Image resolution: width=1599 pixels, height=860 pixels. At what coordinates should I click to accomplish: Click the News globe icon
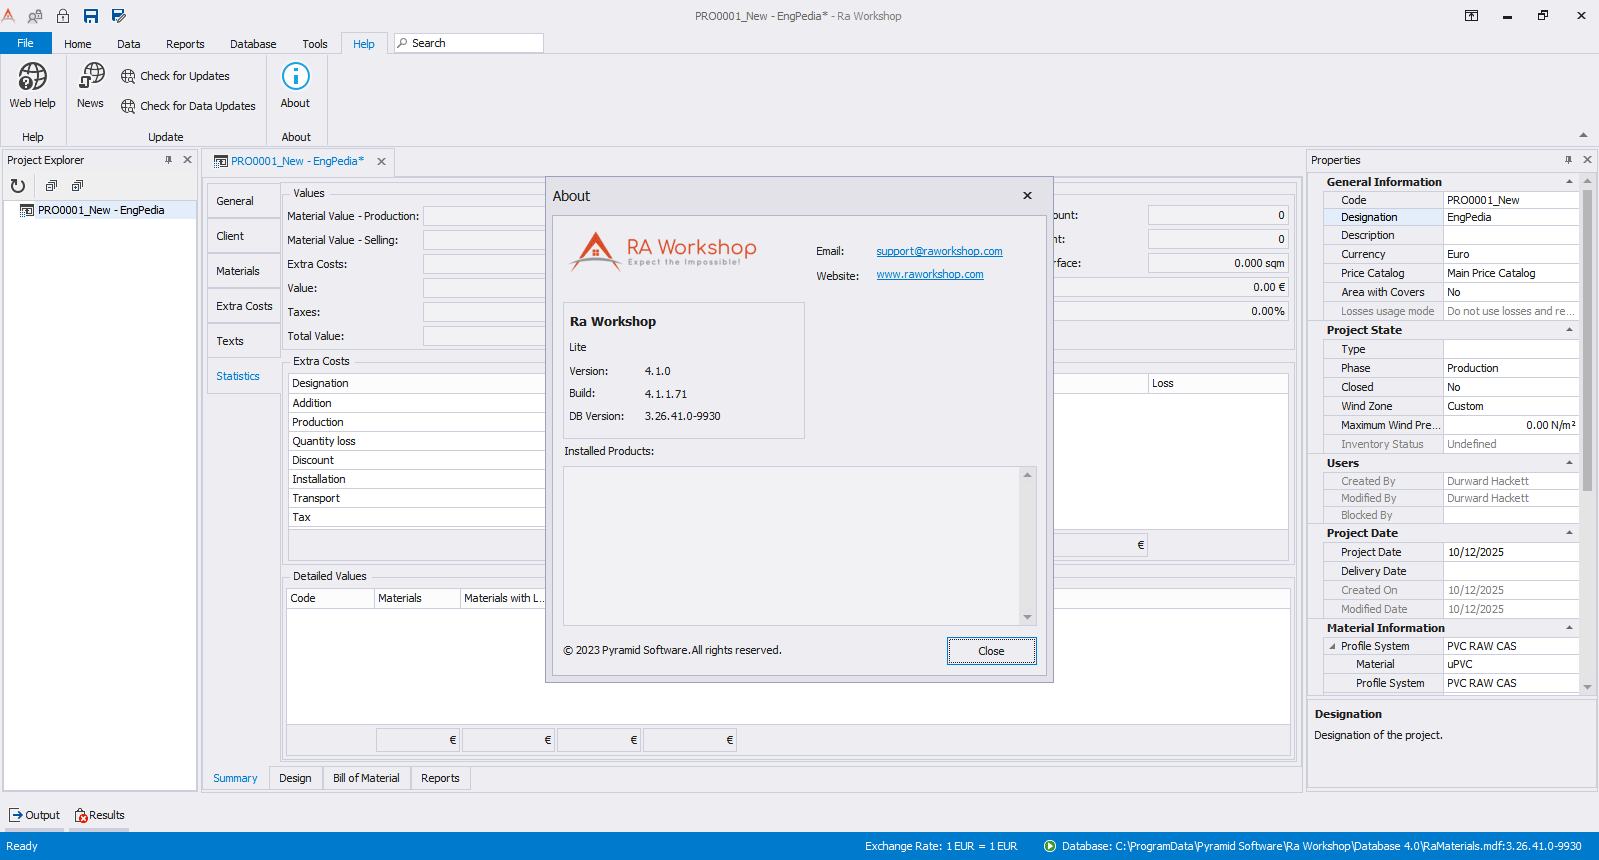[91, 76]
